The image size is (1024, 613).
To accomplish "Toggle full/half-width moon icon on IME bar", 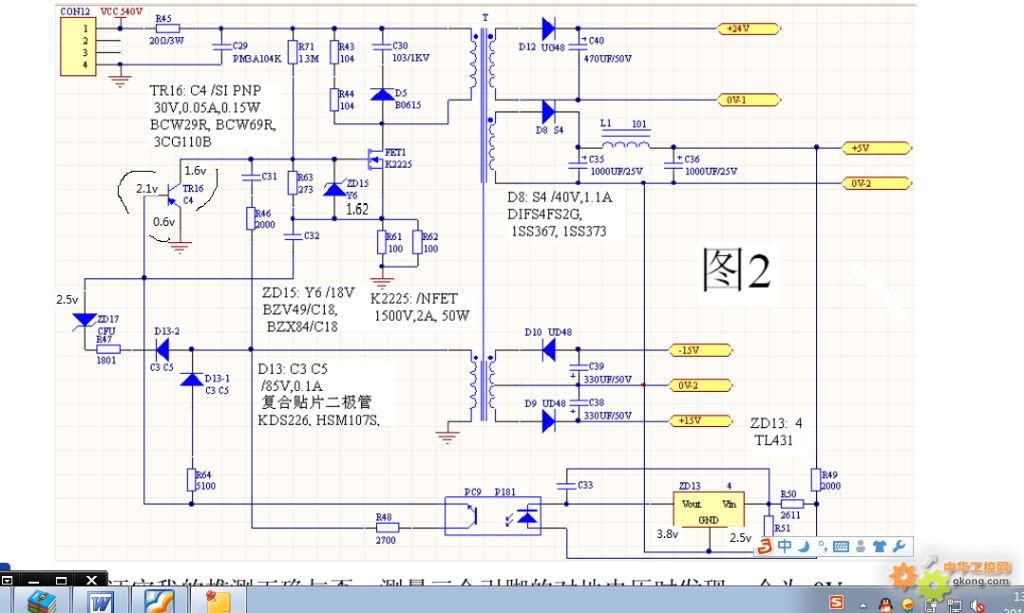I will pos(805,546).
